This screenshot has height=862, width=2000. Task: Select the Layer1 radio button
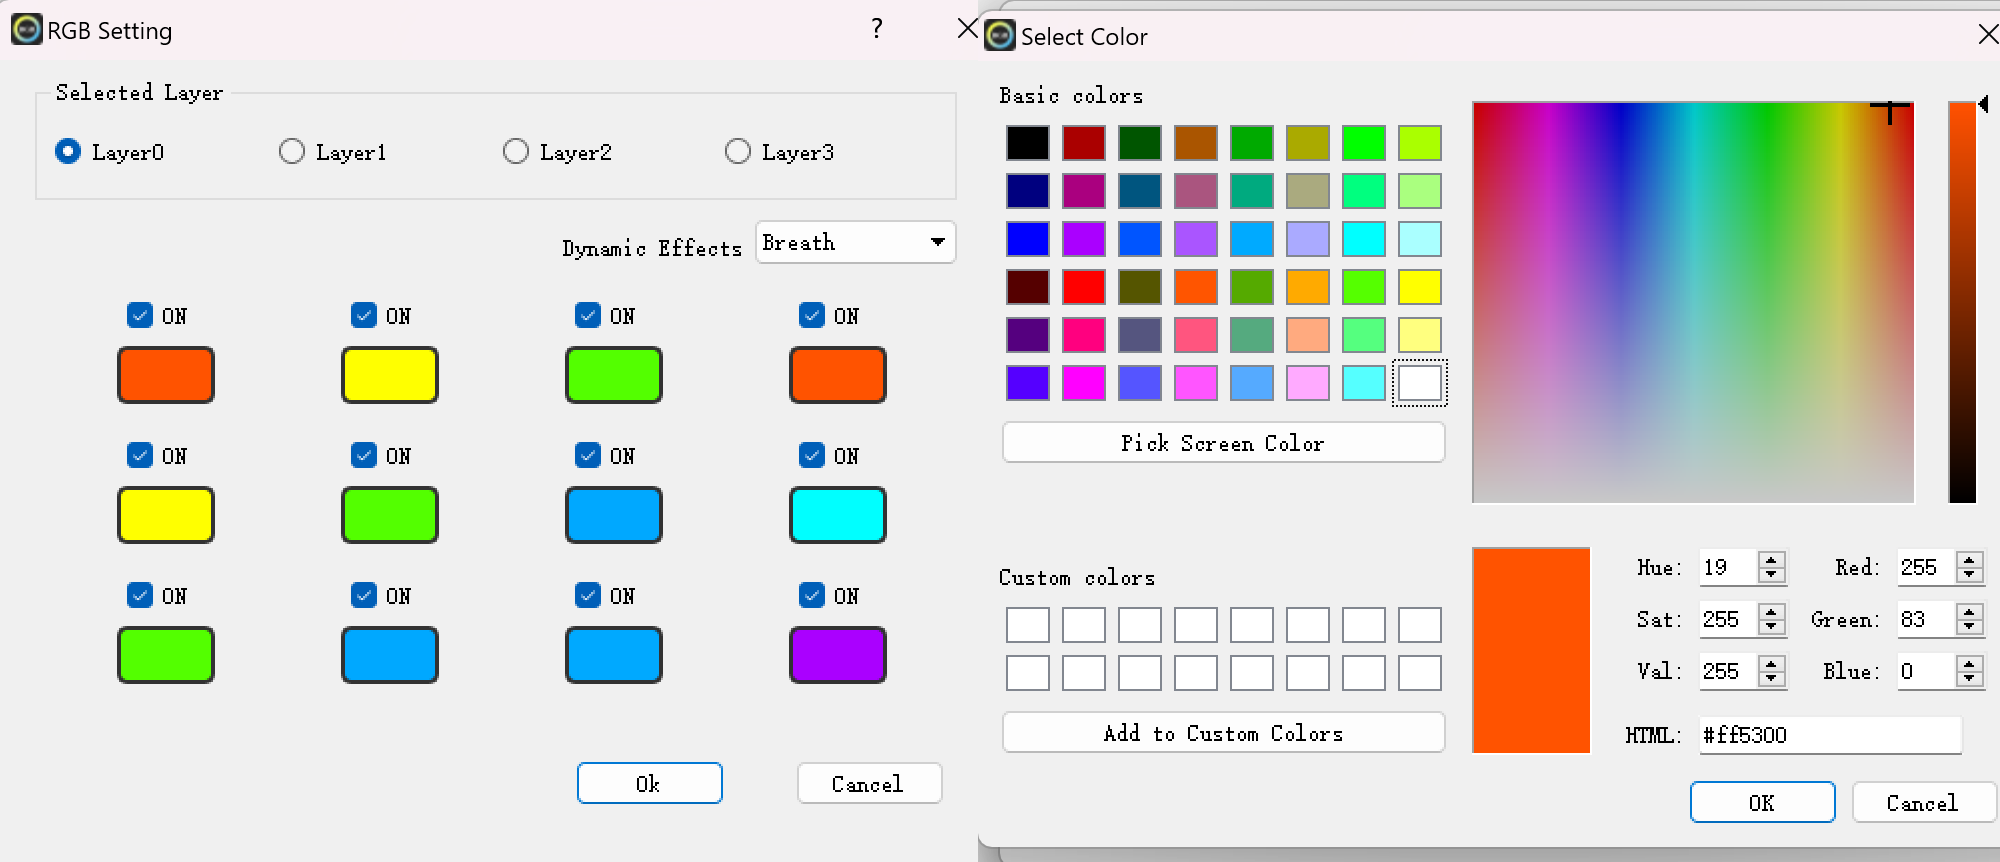point(292,151)
